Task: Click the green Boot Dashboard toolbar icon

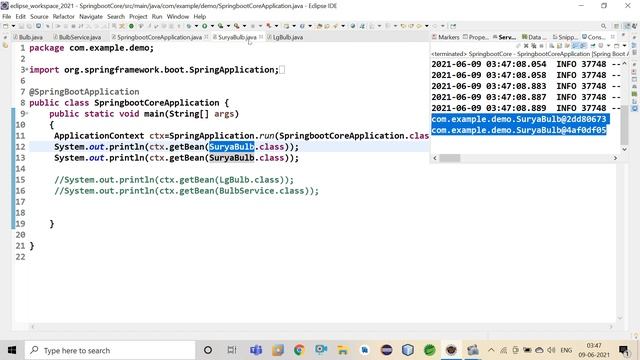Action: click(131, 26)
